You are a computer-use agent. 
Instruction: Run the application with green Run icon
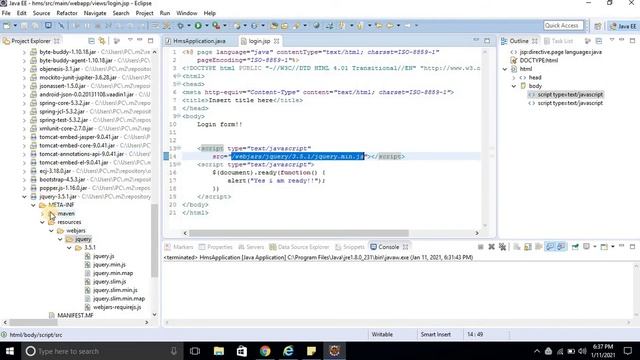coord(198,26)
